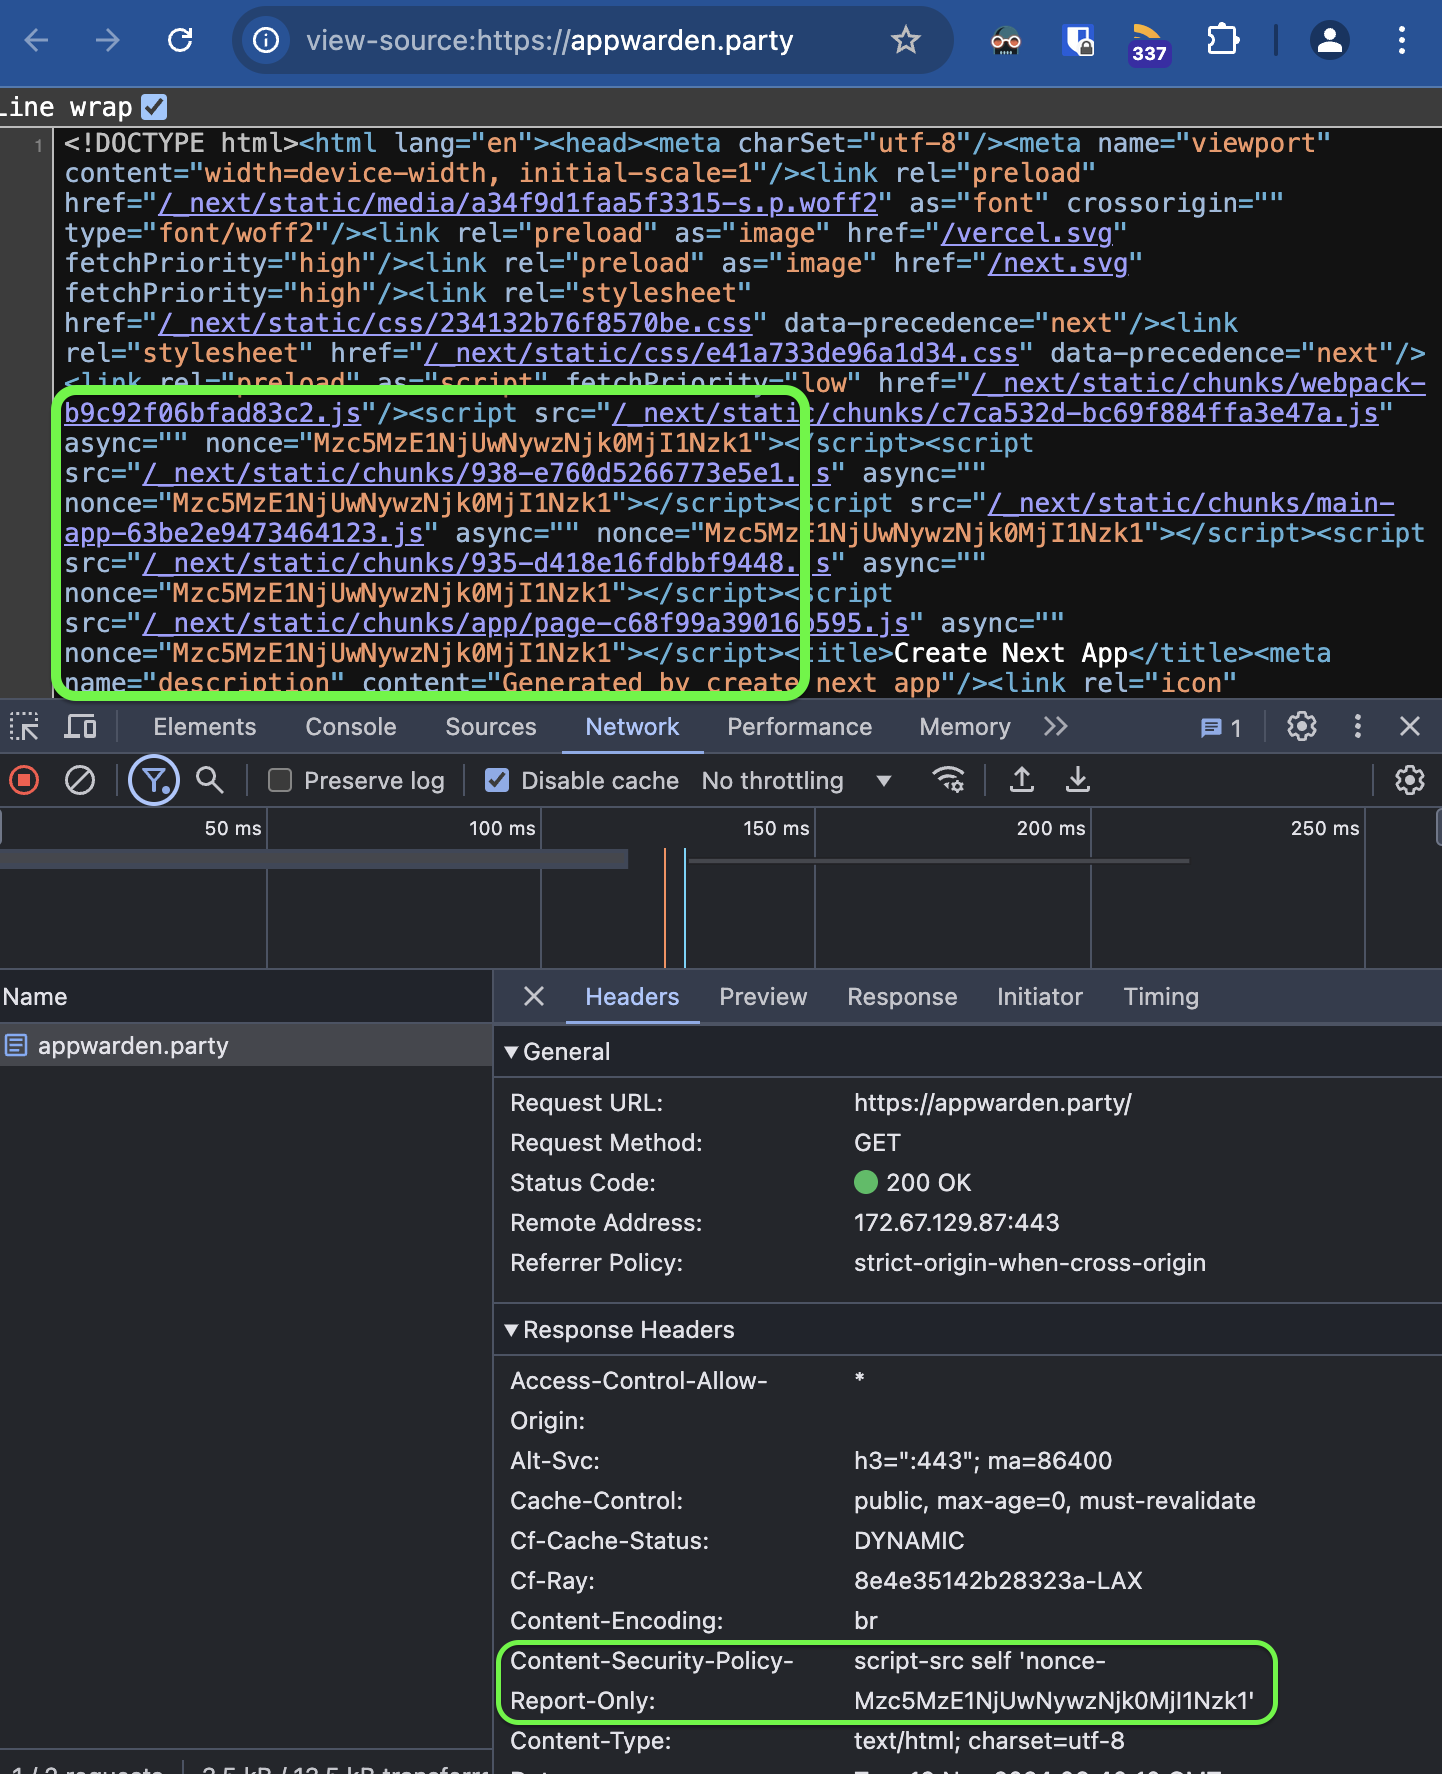Toggle the network filter funnel icon

154,780
